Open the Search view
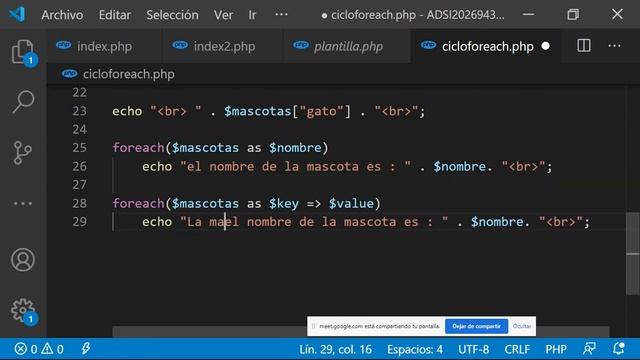640x360 pixels. tap(23, 101)
